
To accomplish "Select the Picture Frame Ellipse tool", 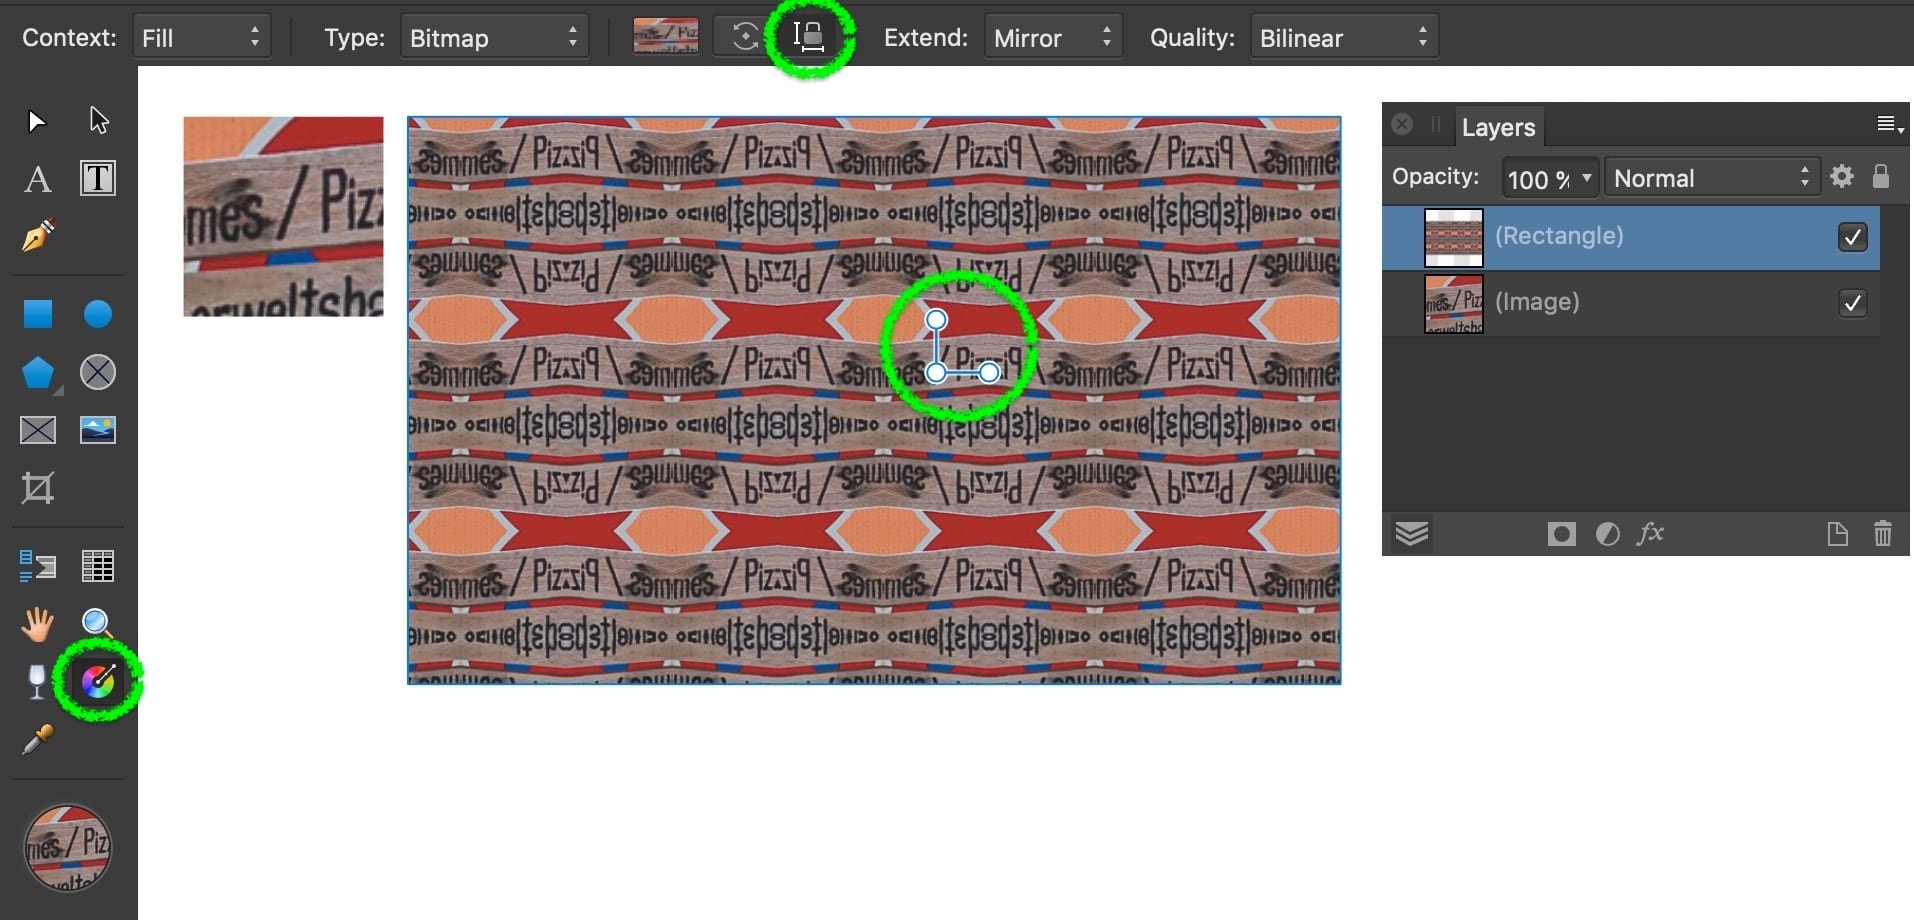I will [98, 372].
